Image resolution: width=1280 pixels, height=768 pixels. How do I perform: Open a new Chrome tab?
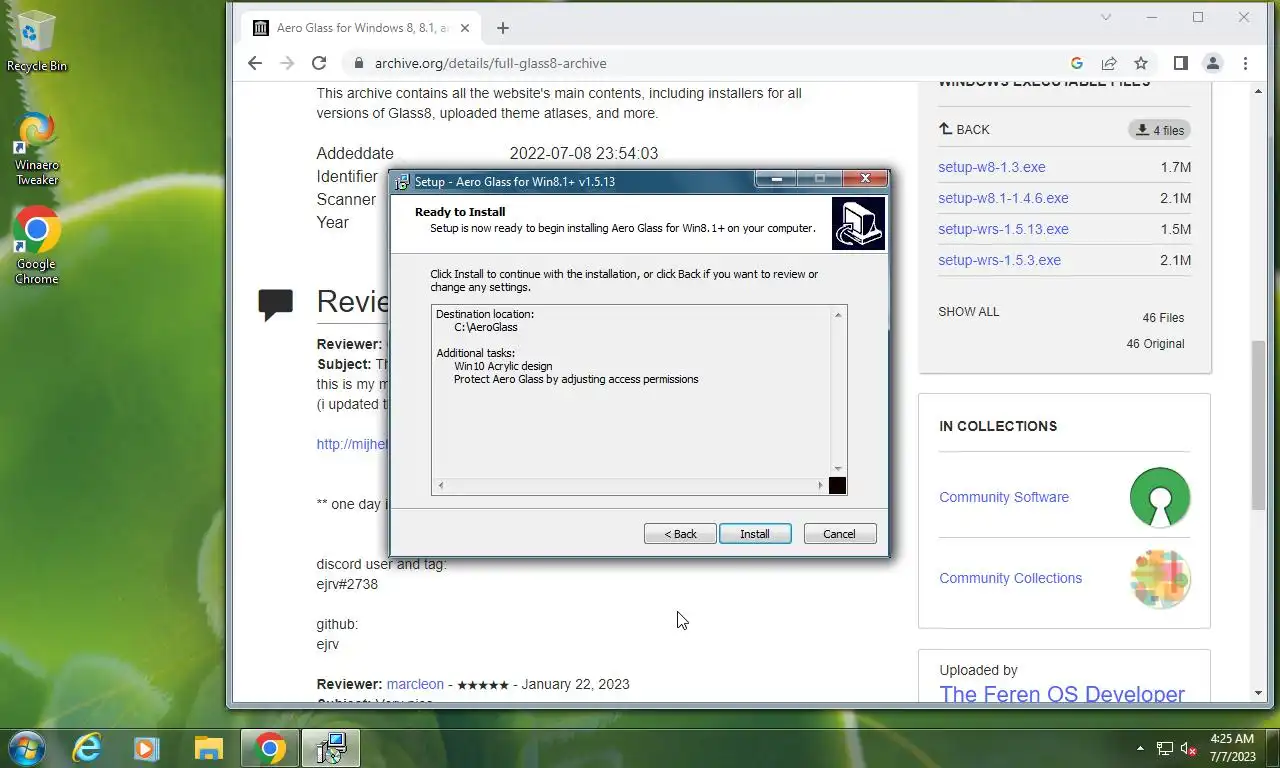point(503,28)
